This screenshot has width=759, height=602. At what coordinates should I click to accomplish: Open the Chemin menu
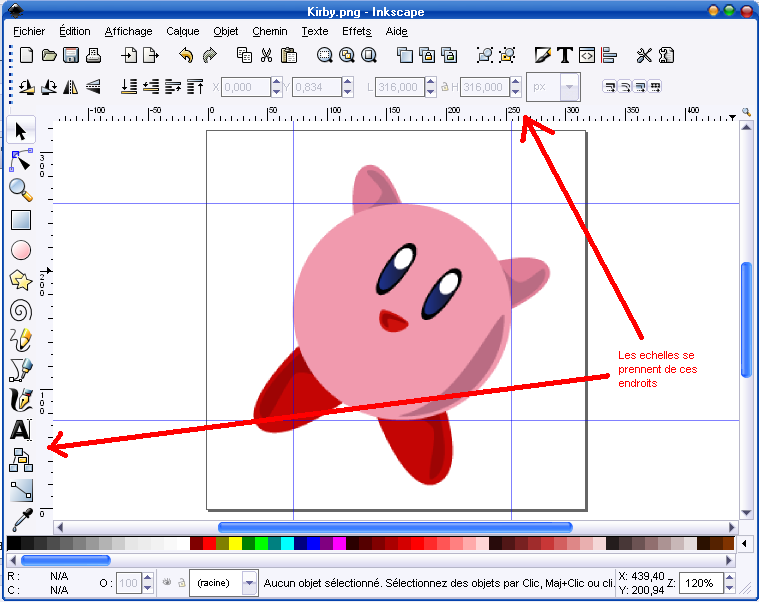pyautogui.click(x=270, y=31)
